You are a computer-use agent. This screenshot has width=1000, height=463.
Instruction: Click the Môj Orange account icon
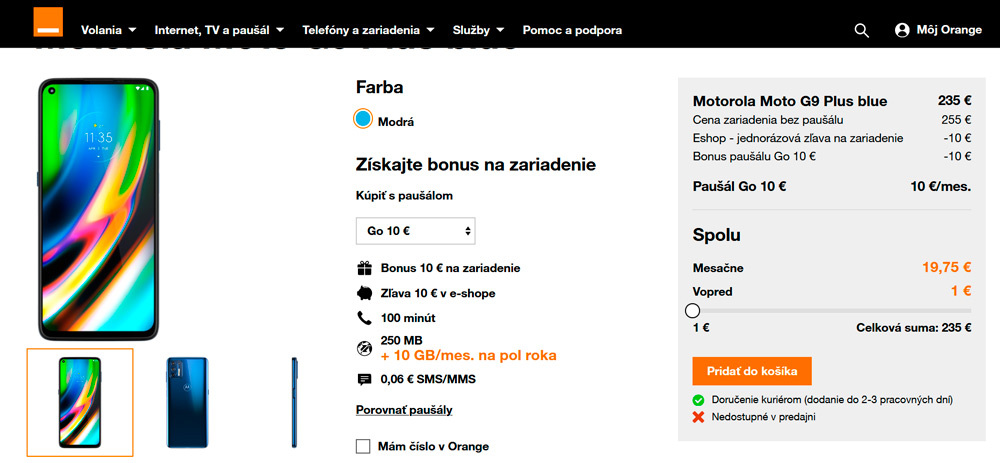[x=902, y=30]
